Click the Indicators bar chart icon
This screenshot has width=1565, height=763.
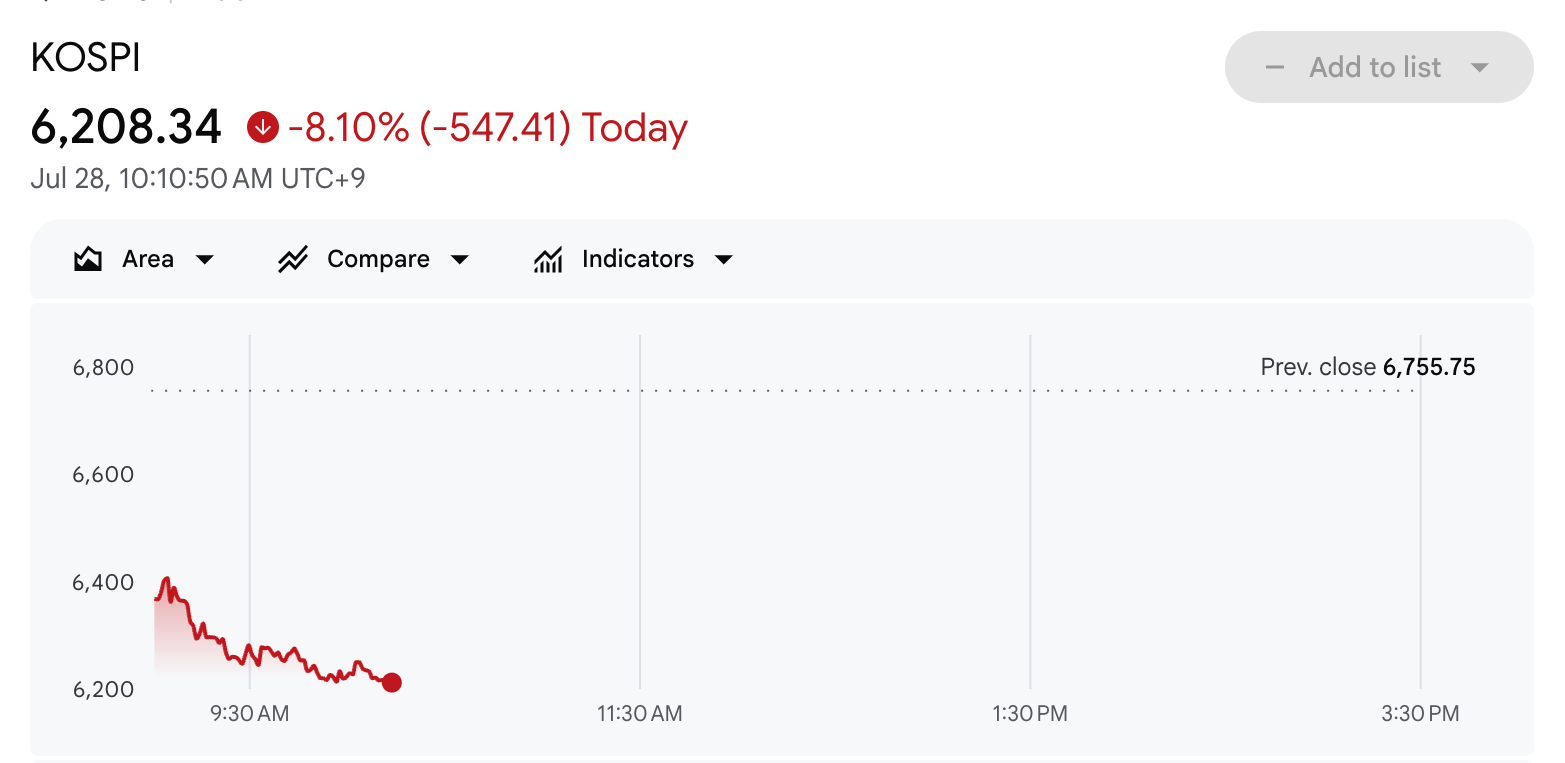(548, 260)
